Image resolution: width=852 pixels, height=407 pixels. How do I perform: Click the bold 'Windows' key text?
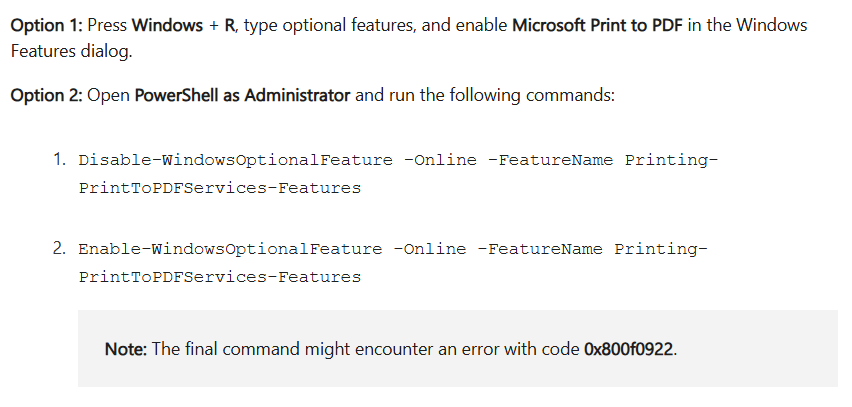pyautogui.click(x=167, y=25)
